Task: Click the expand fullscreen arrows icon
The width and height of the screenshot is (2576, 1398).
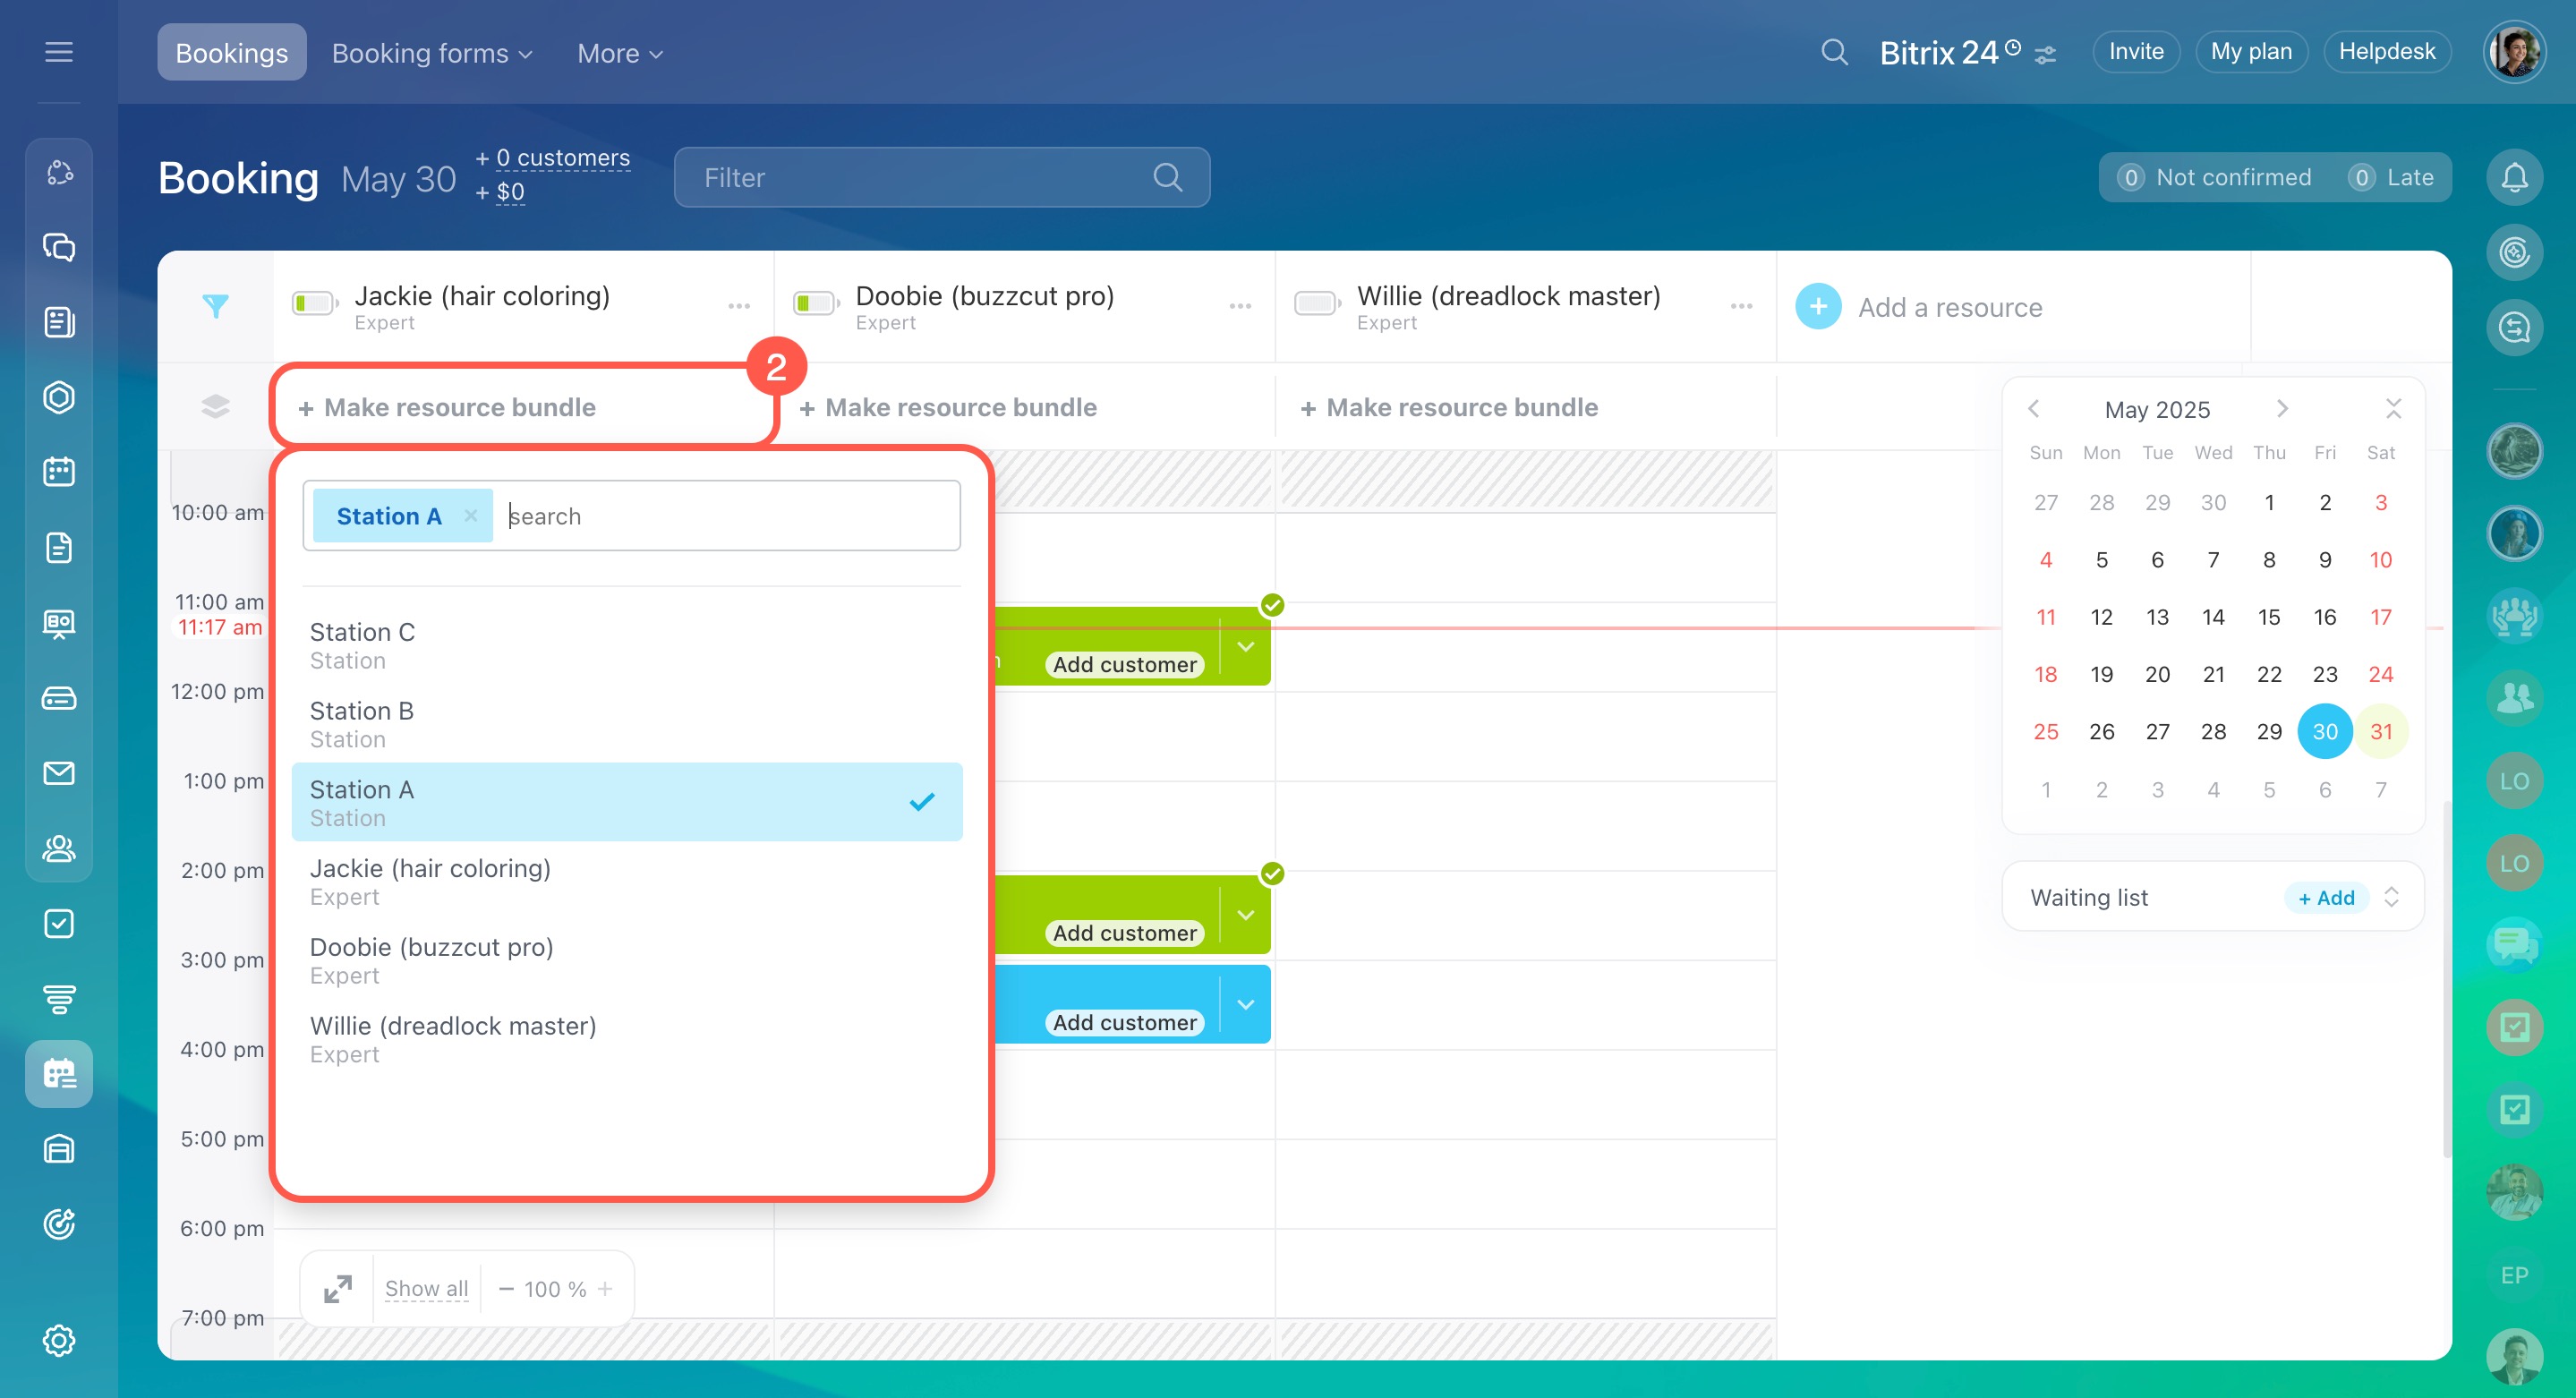Action: pyautogui.click(x=338, y=1288)
